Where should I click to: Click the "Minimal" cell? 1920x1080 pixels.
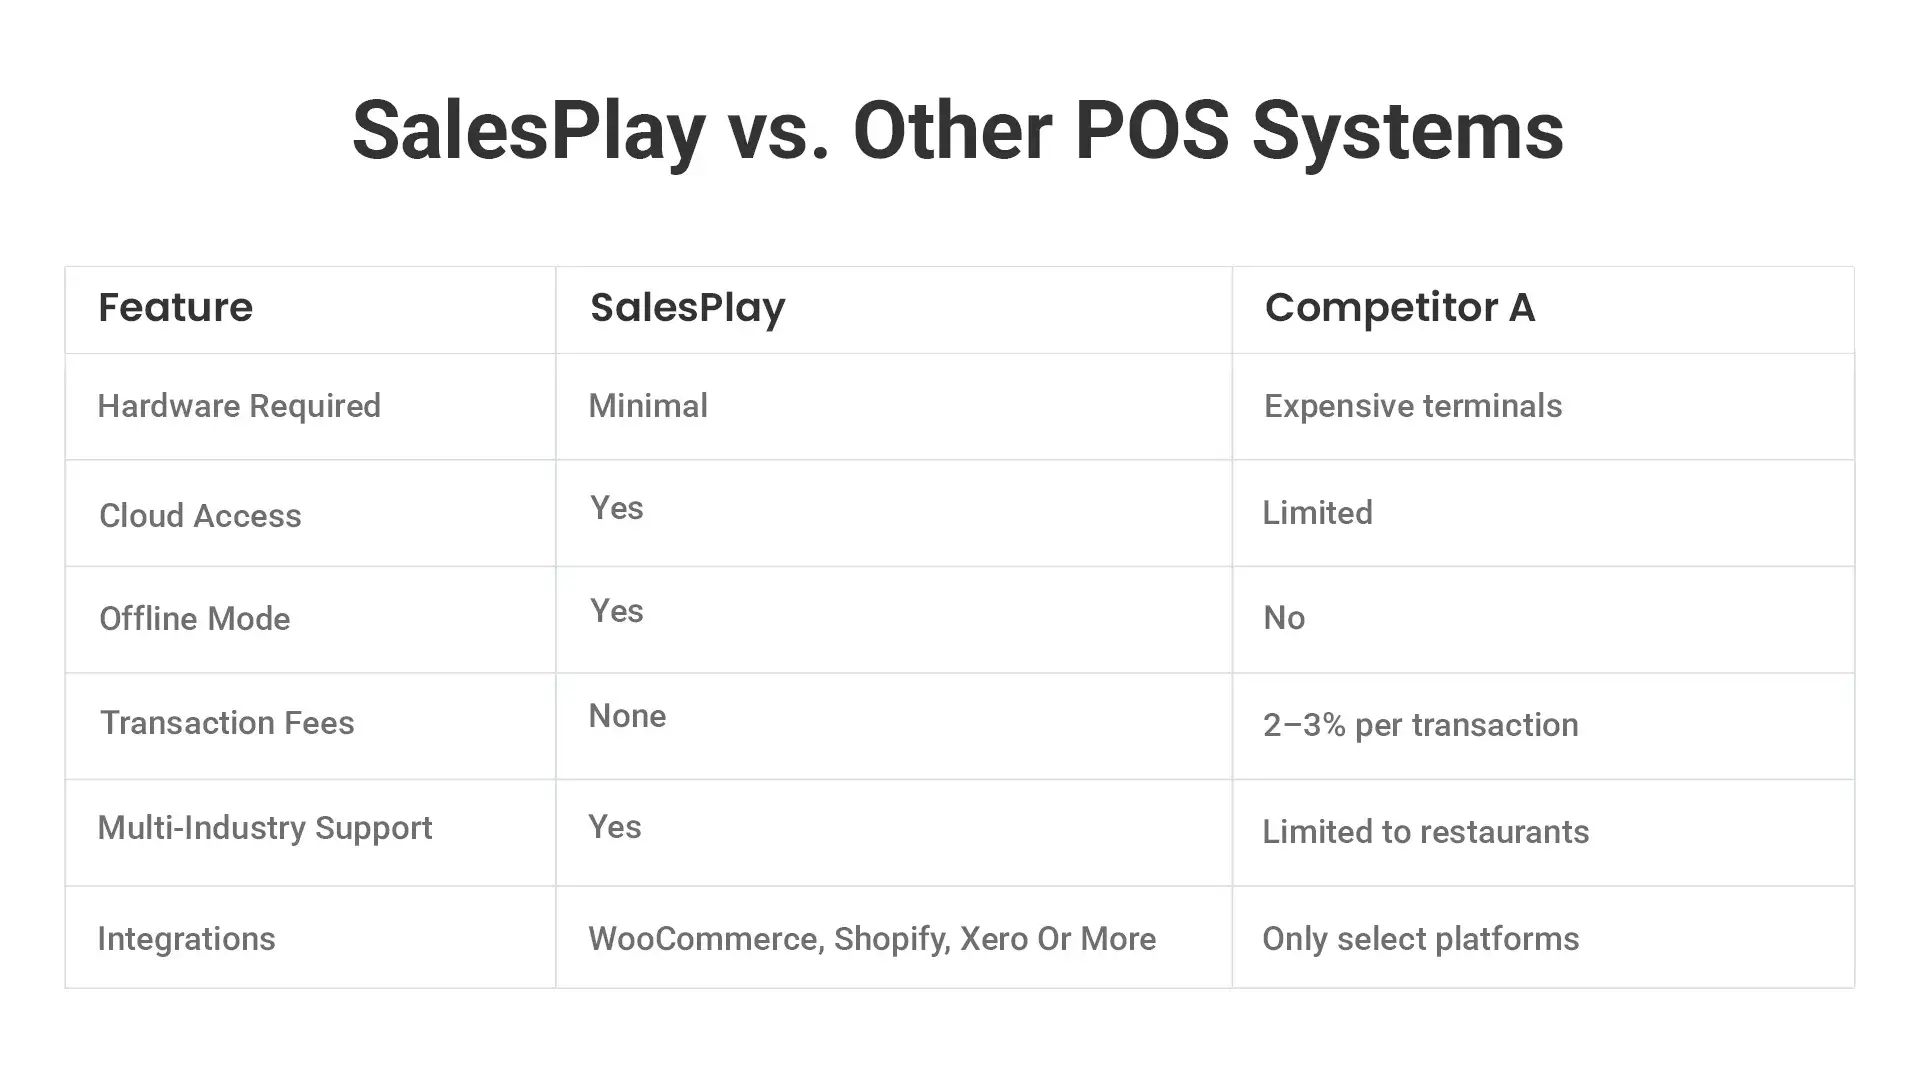click(648, 406)
